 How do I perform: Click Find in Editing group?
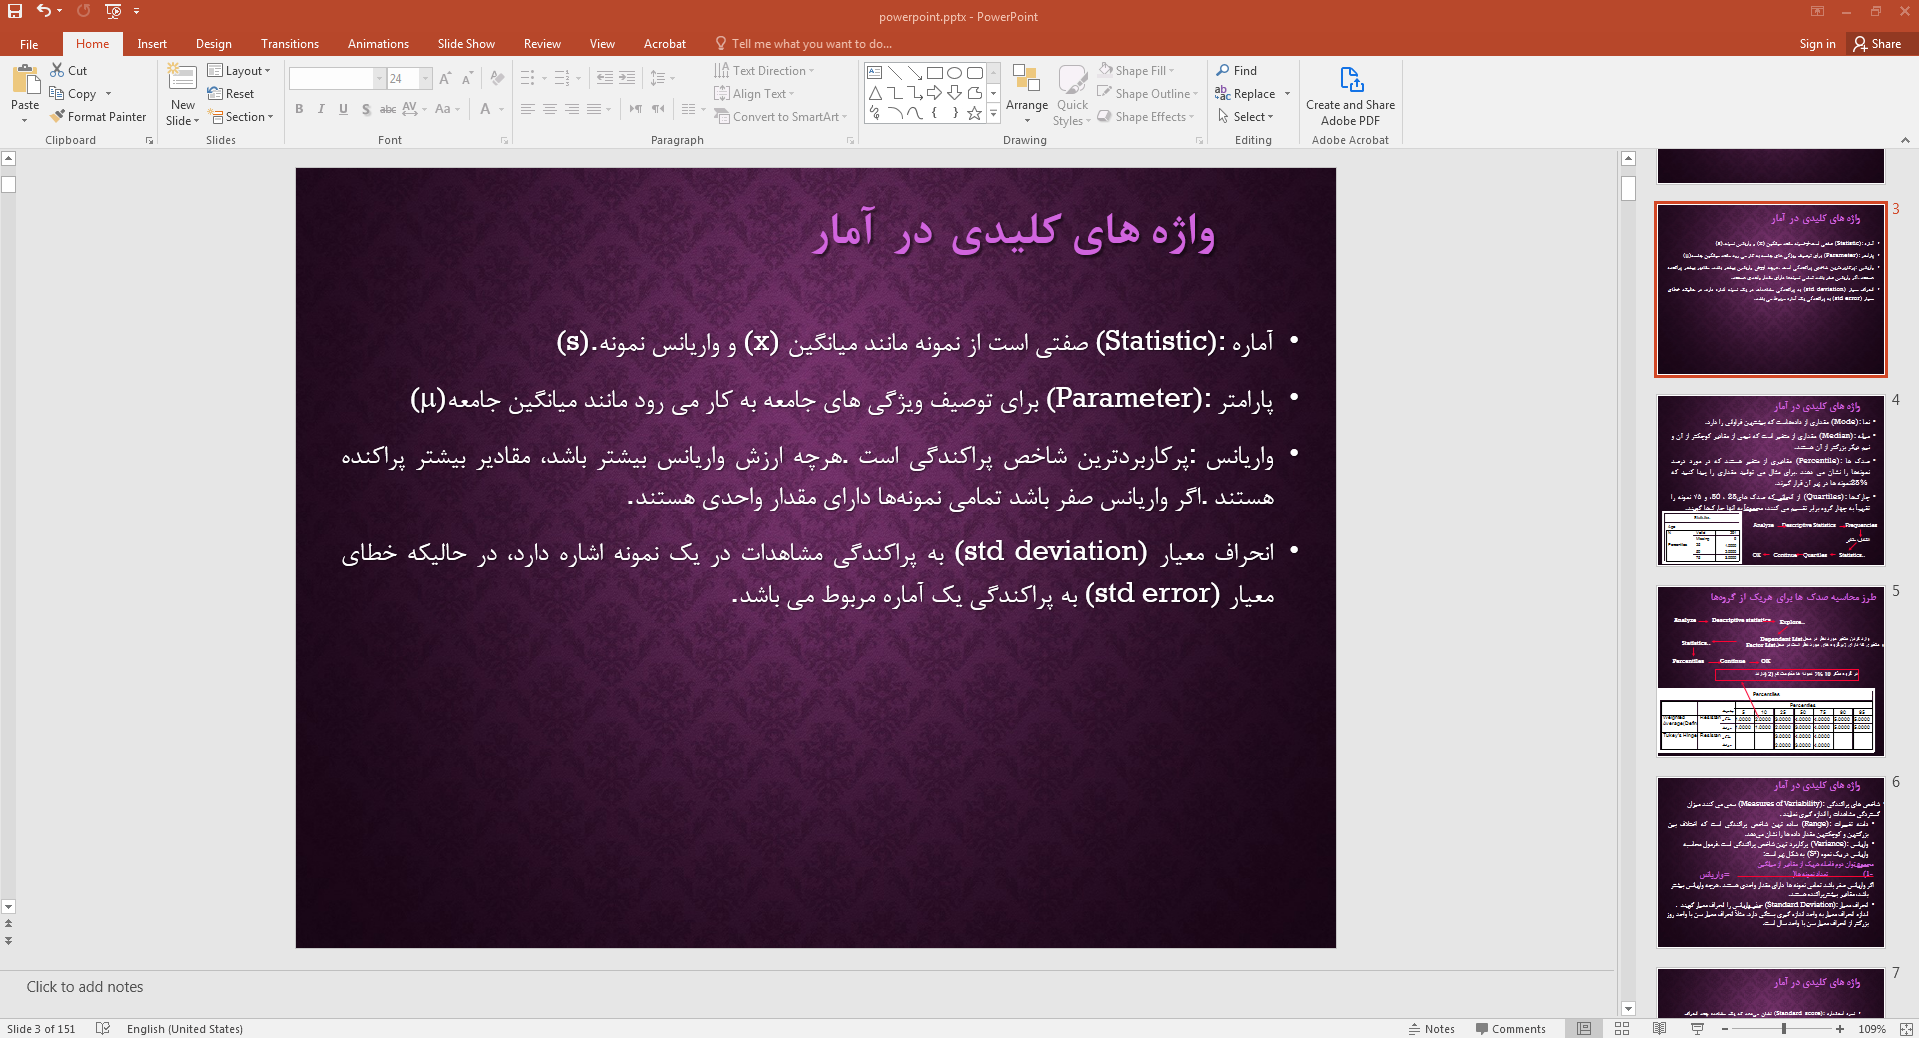tap(1237, 70)
